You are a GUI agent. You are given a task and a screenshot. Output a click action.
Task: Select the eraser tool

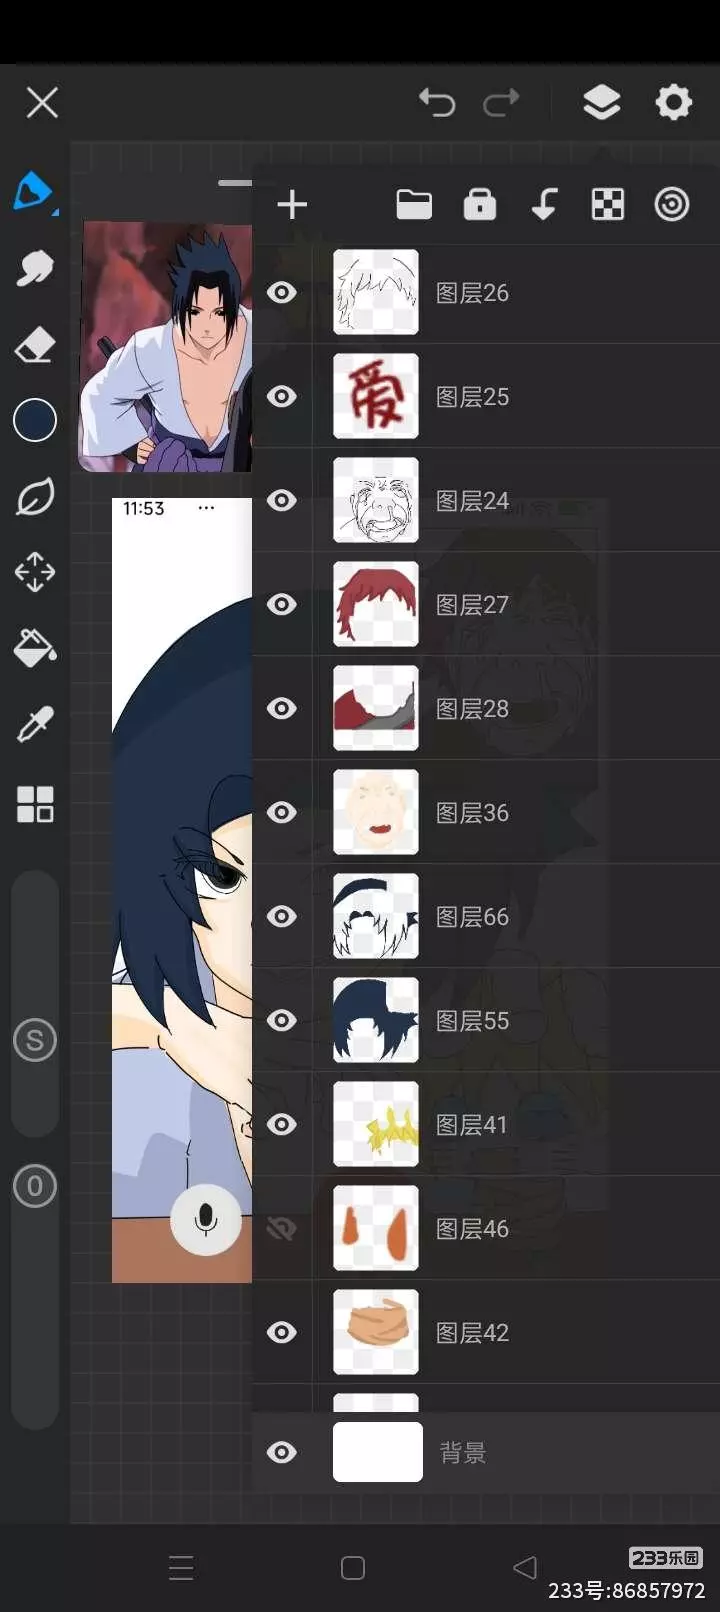click(35, 345)
